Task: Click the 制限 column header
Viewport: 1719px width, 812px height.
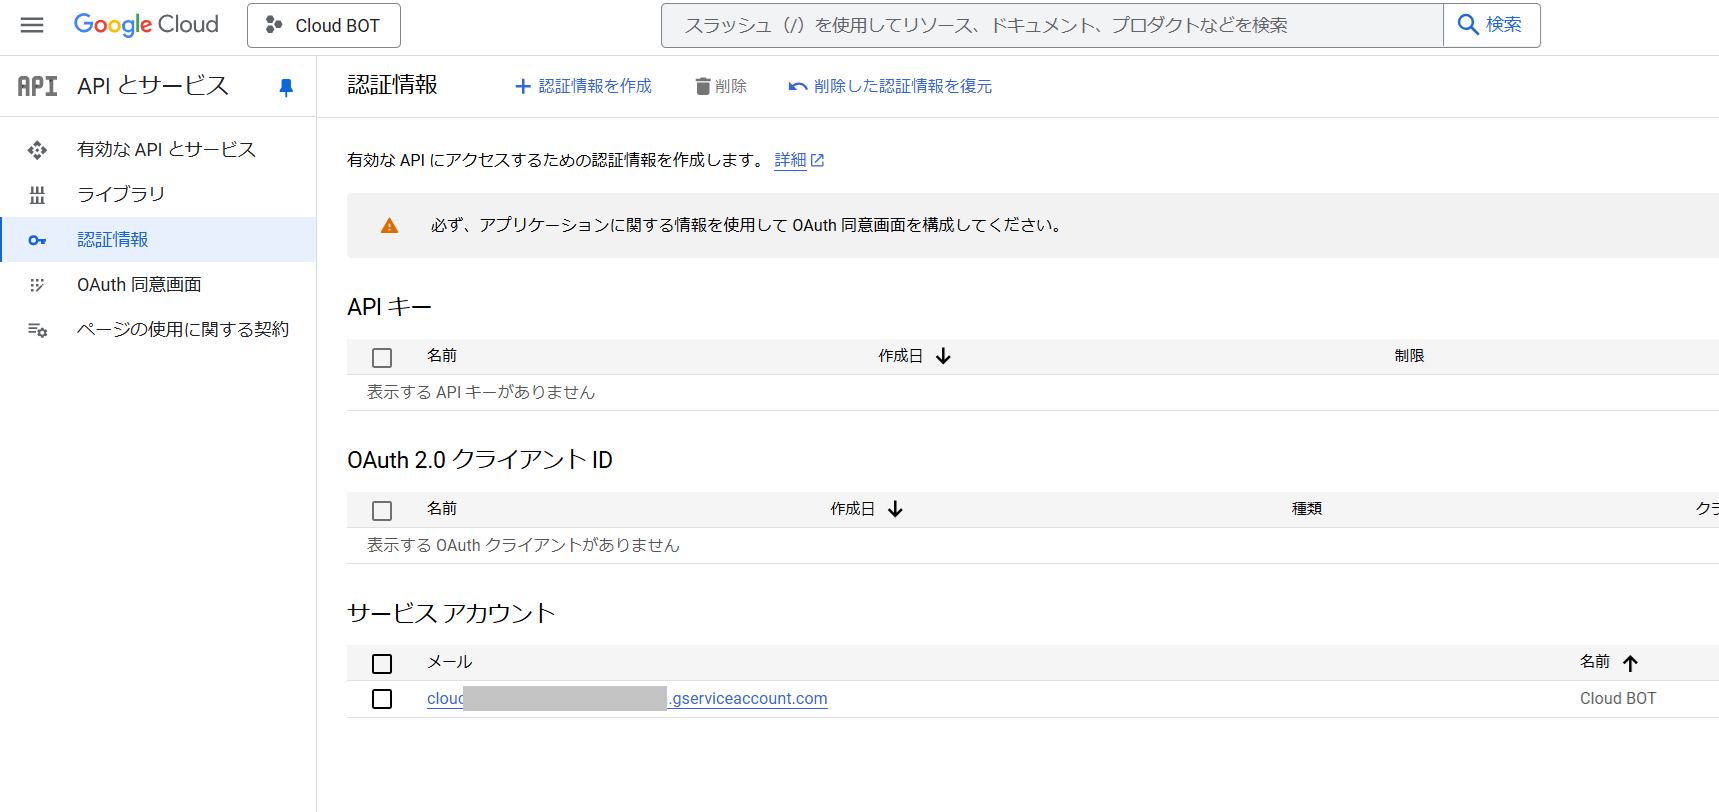Action: click(x=1409, y=356)
